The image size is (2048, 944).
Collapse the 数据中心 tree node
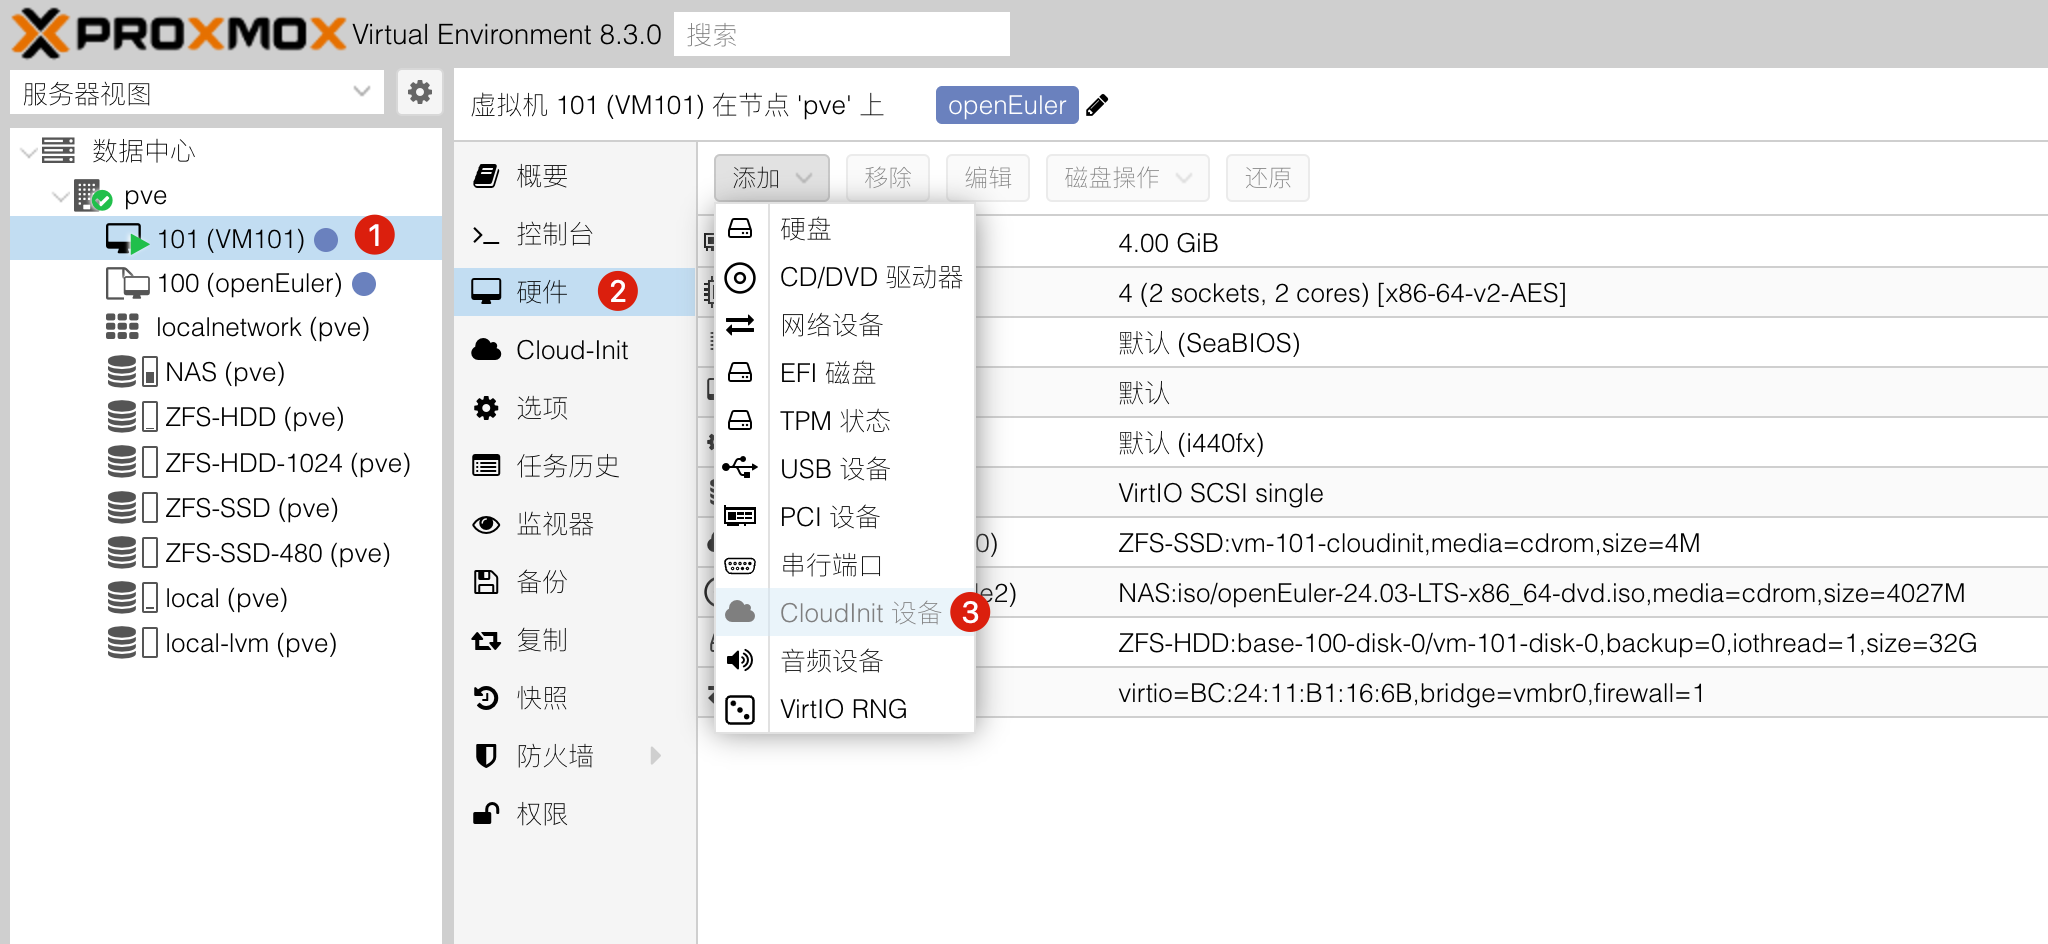click(29, 151)
